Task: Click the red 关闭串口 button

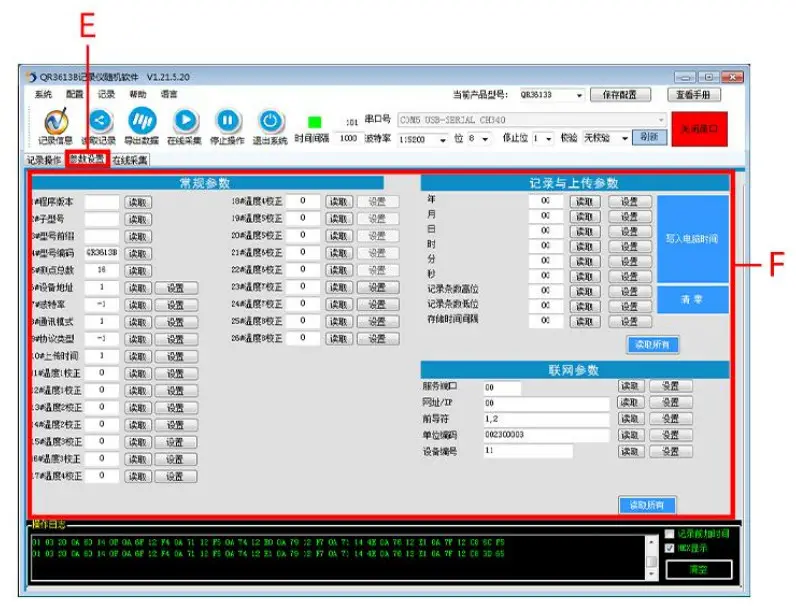Action: click(x=699, y=129)
